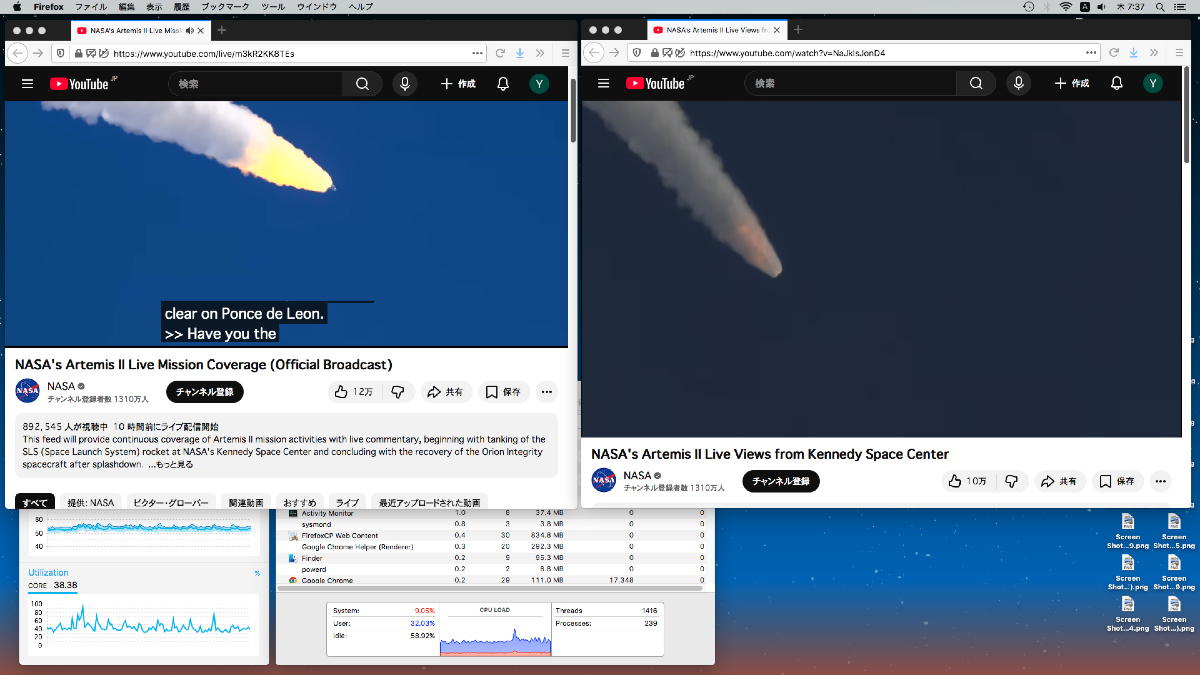Click 共有 share under Live Views video
Screen dimensions: 1200x675
point(1060,481)
